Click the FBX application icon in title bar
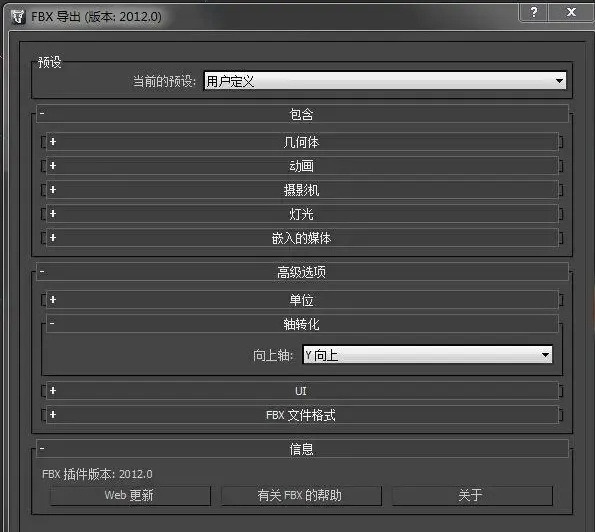Image resolution: width=595 pixels, height=532 pixels. (17, 17)
